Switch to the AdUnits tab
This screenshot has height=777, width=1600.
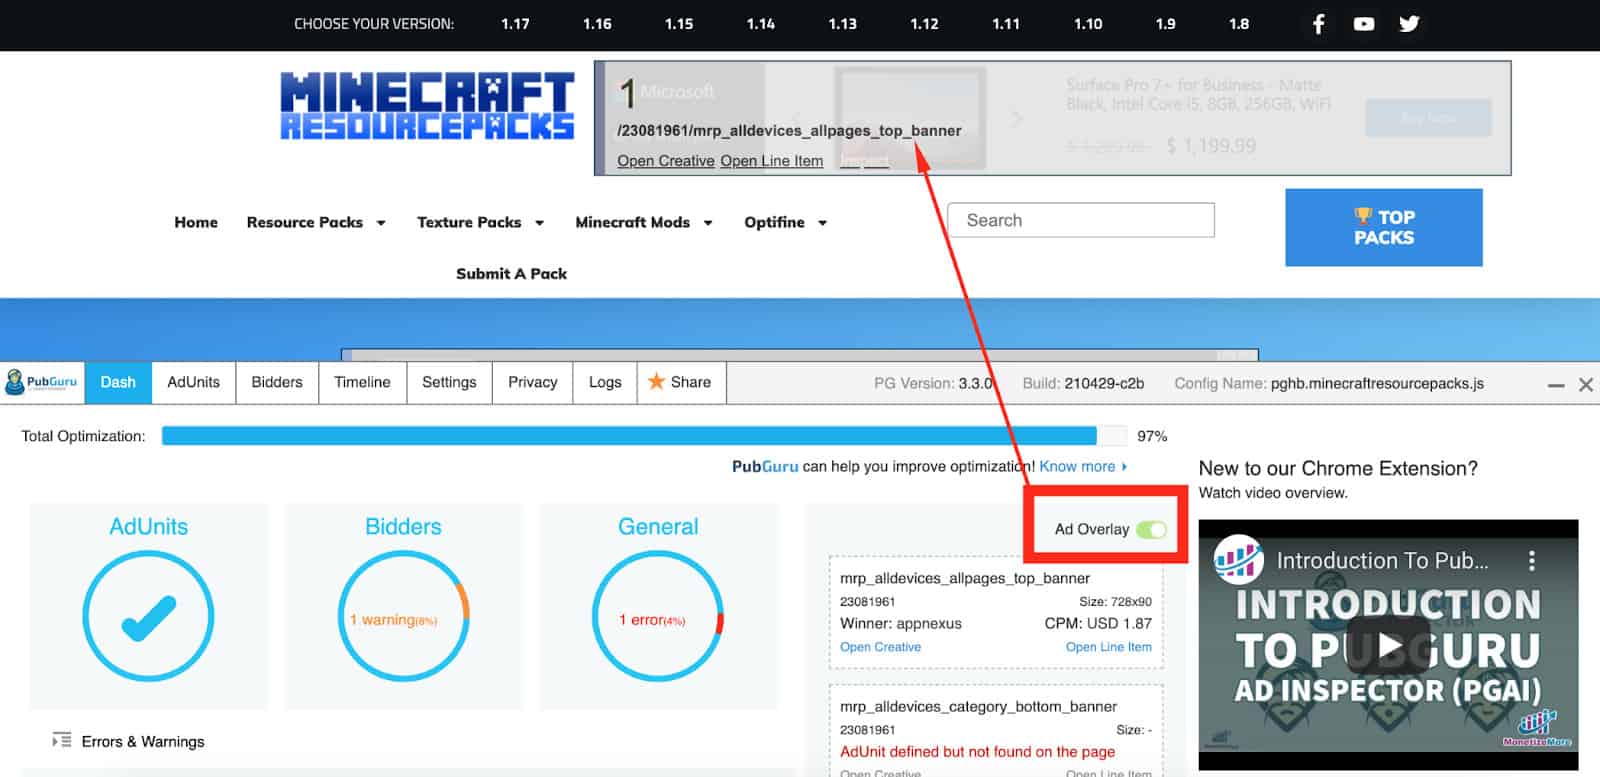click(x=193, y=382)
